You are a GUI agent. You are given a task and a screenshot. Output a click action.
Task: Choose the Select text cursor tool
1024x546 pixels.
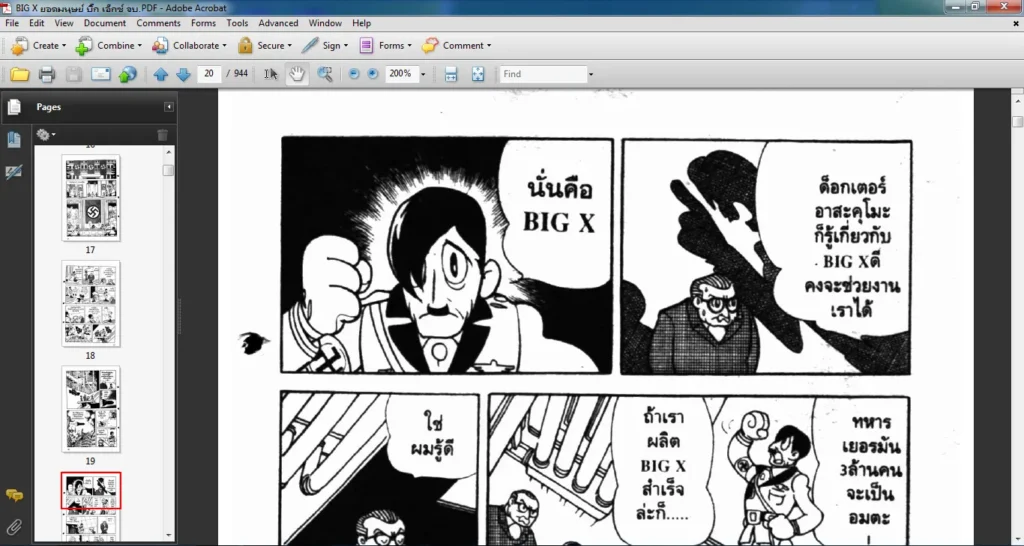[270, 74]
